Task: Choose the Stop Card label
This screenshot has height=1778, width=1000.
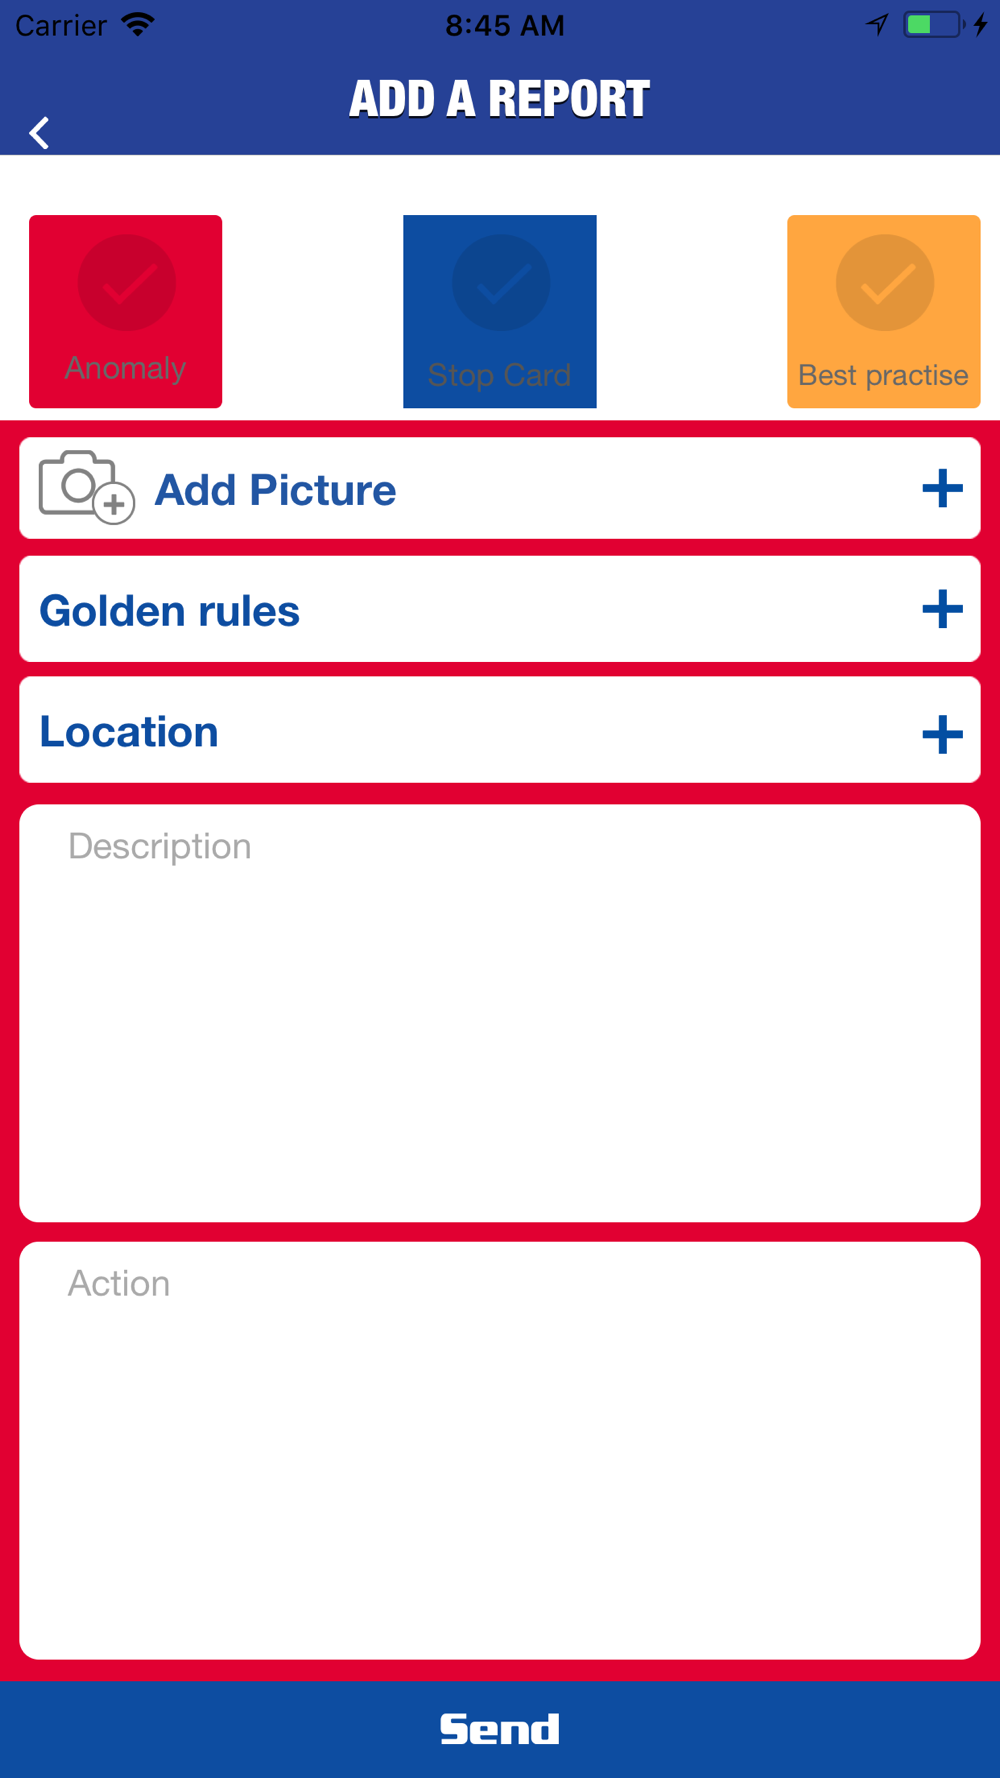Action: click(499, 375)
